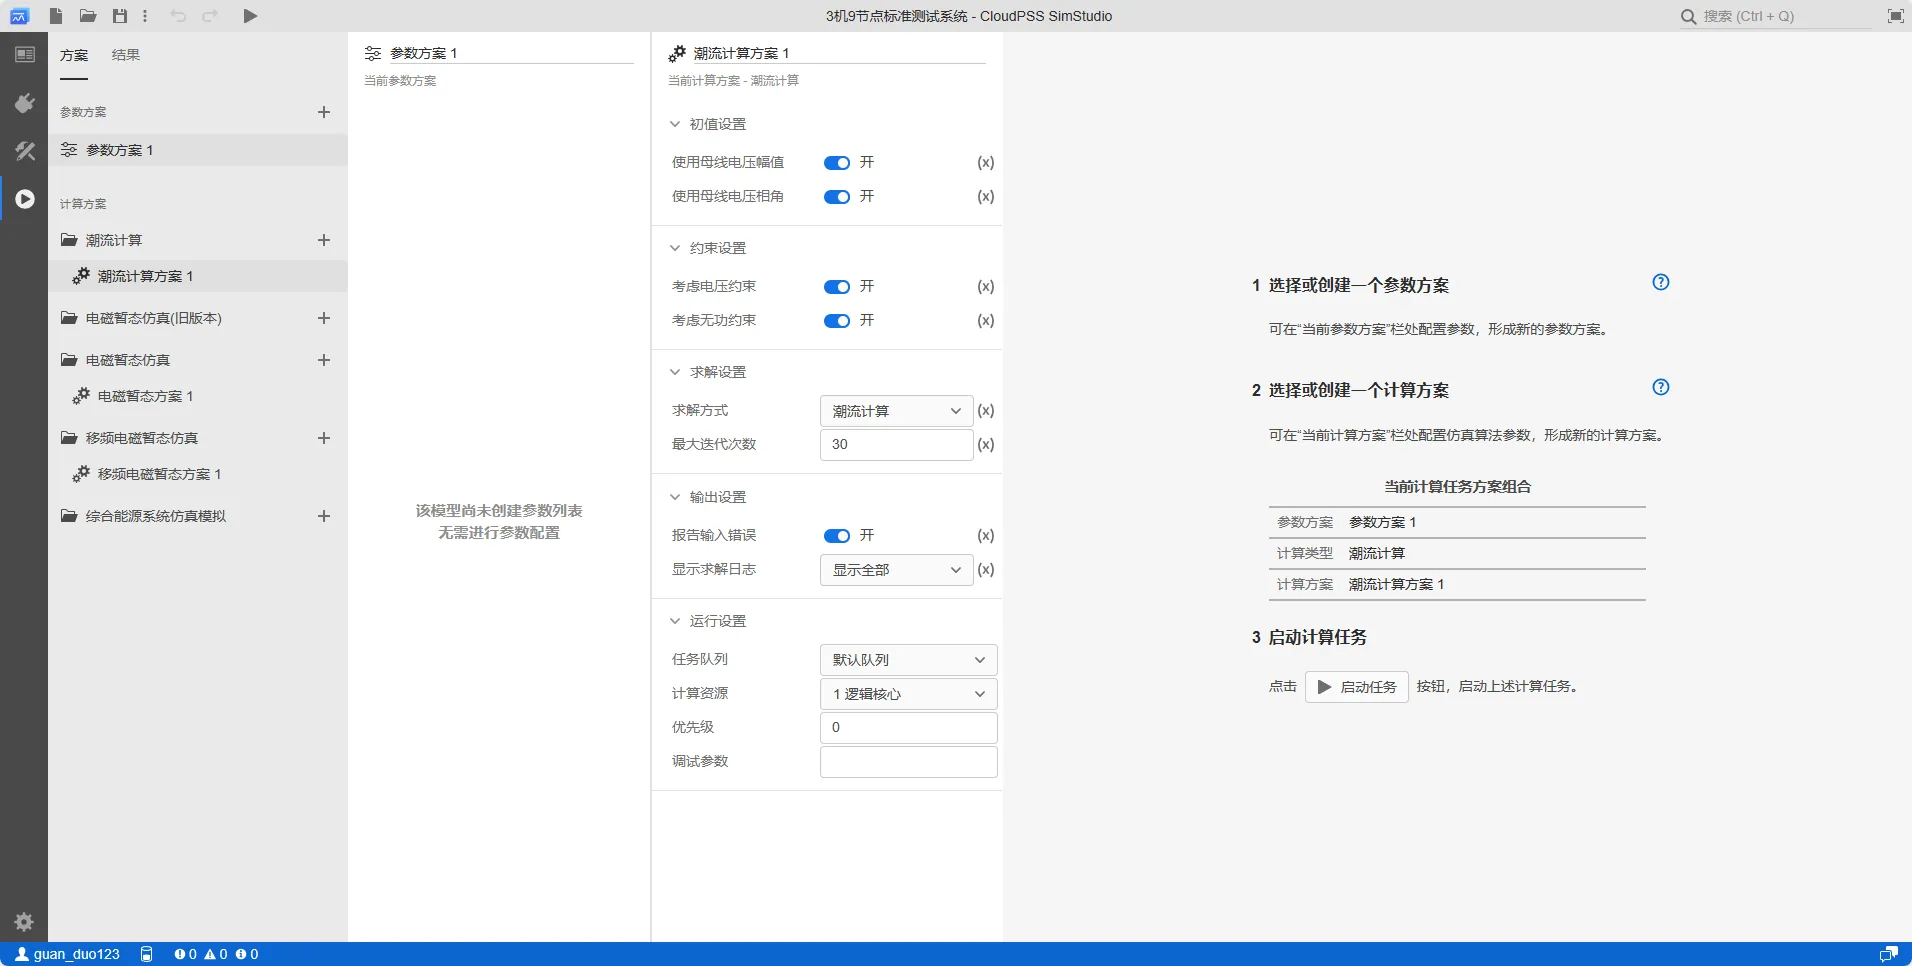Add a new 潮流计算 scheme
The width and height of the screenshot is (1912, 966).
pos(324,240)
